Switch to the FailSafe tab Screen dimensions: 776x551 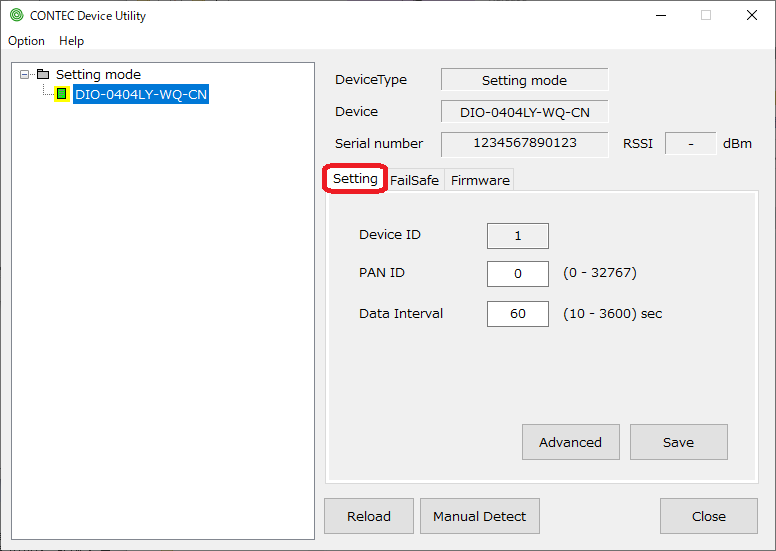tap(414, 180)
